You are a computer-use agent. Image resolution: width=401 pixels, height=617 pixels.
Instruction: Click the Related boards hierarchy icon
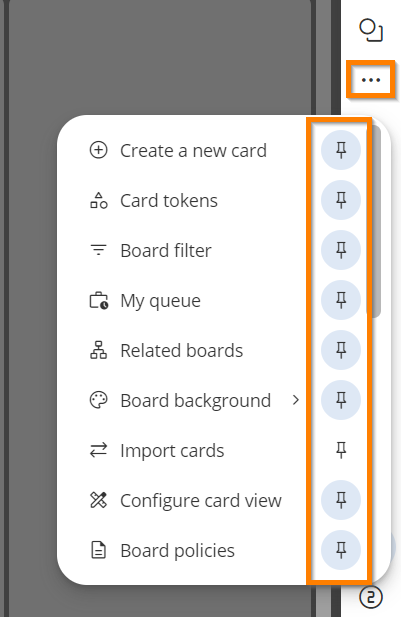click(98, 350)
